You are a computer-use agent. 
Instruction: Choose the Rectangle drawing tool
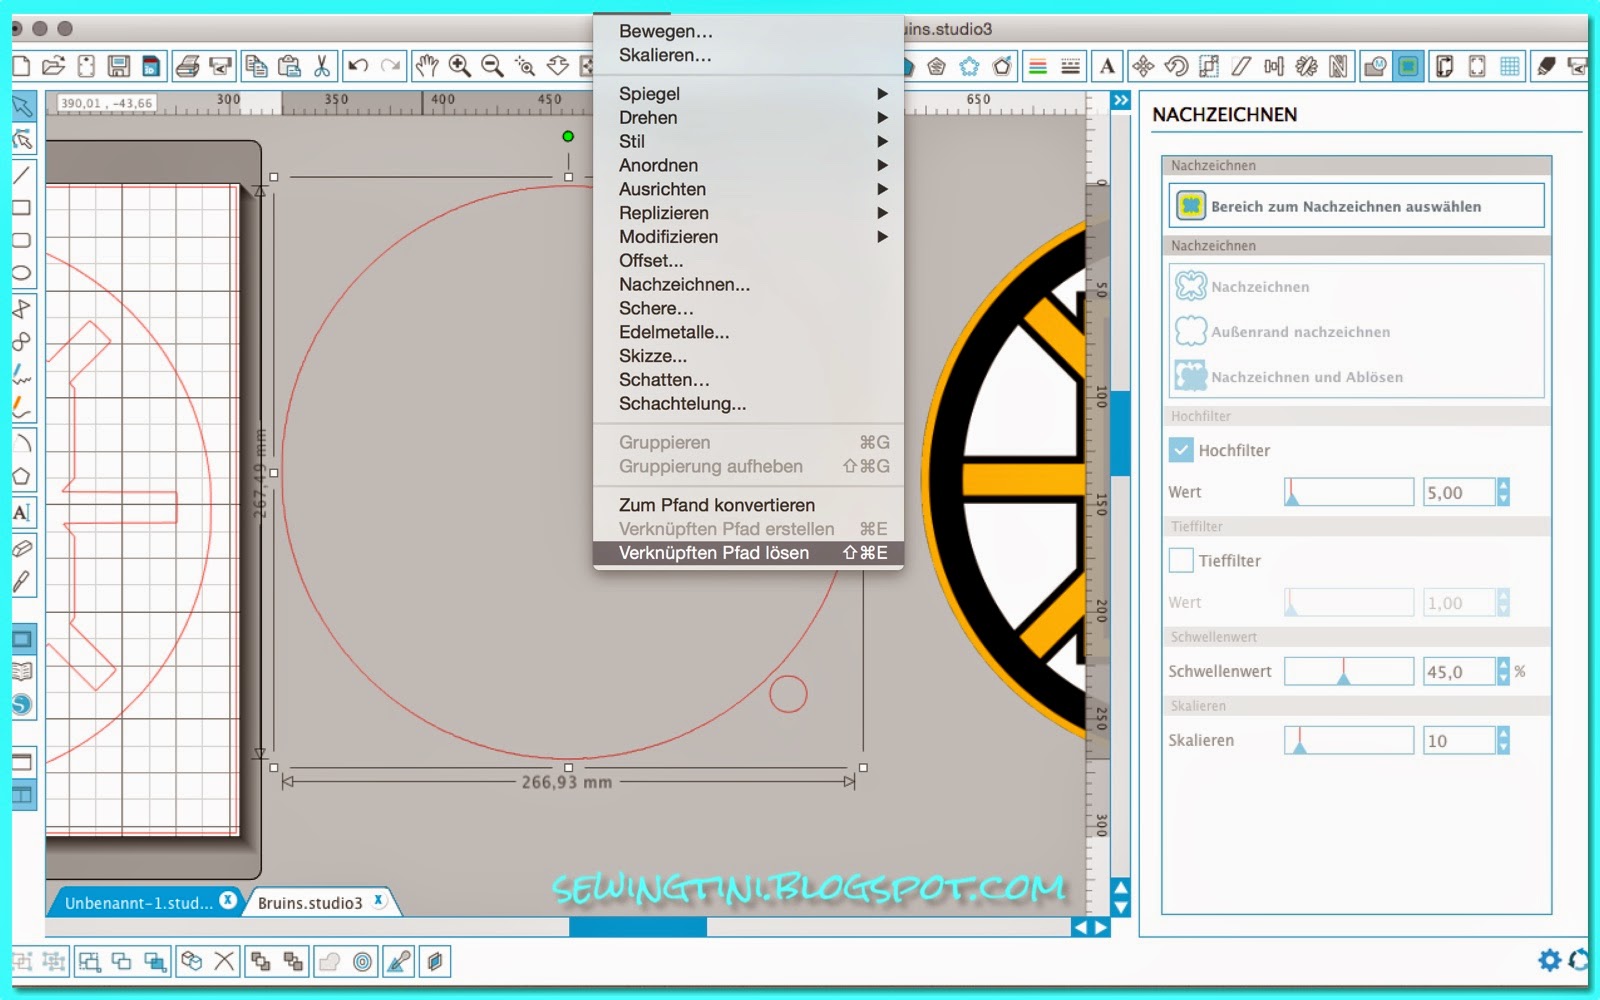point(22,208)
